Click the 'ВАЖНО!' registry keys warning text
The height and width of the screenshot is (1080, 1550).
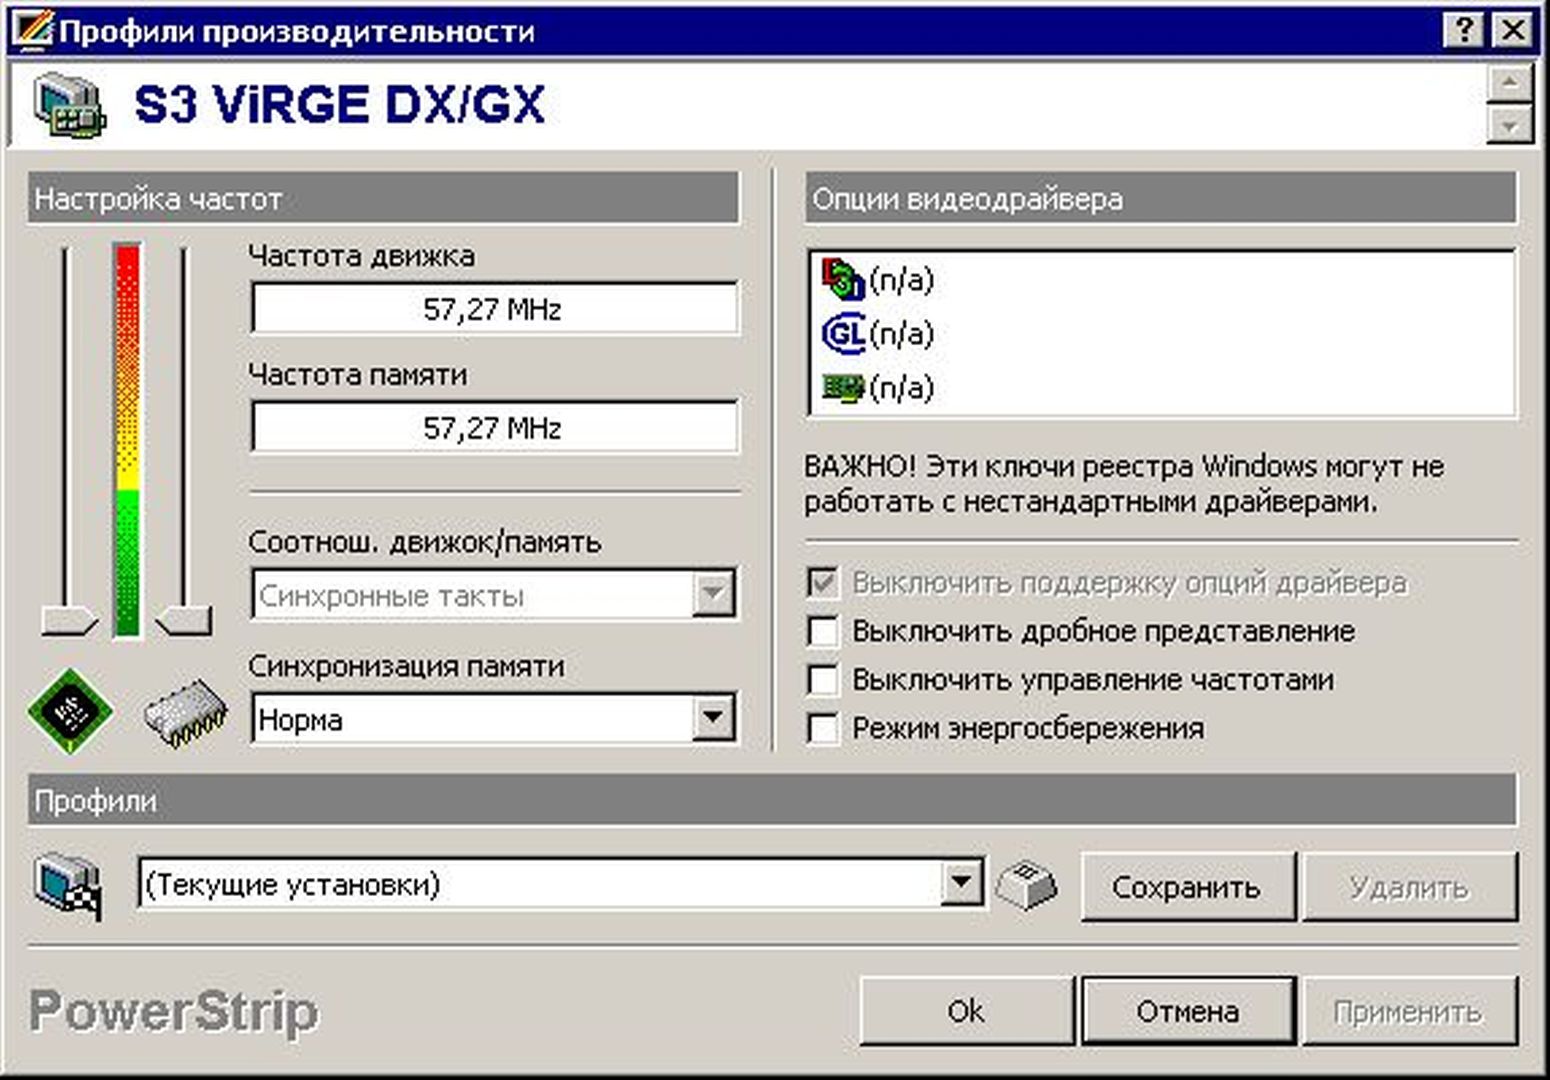(1125, 484)
